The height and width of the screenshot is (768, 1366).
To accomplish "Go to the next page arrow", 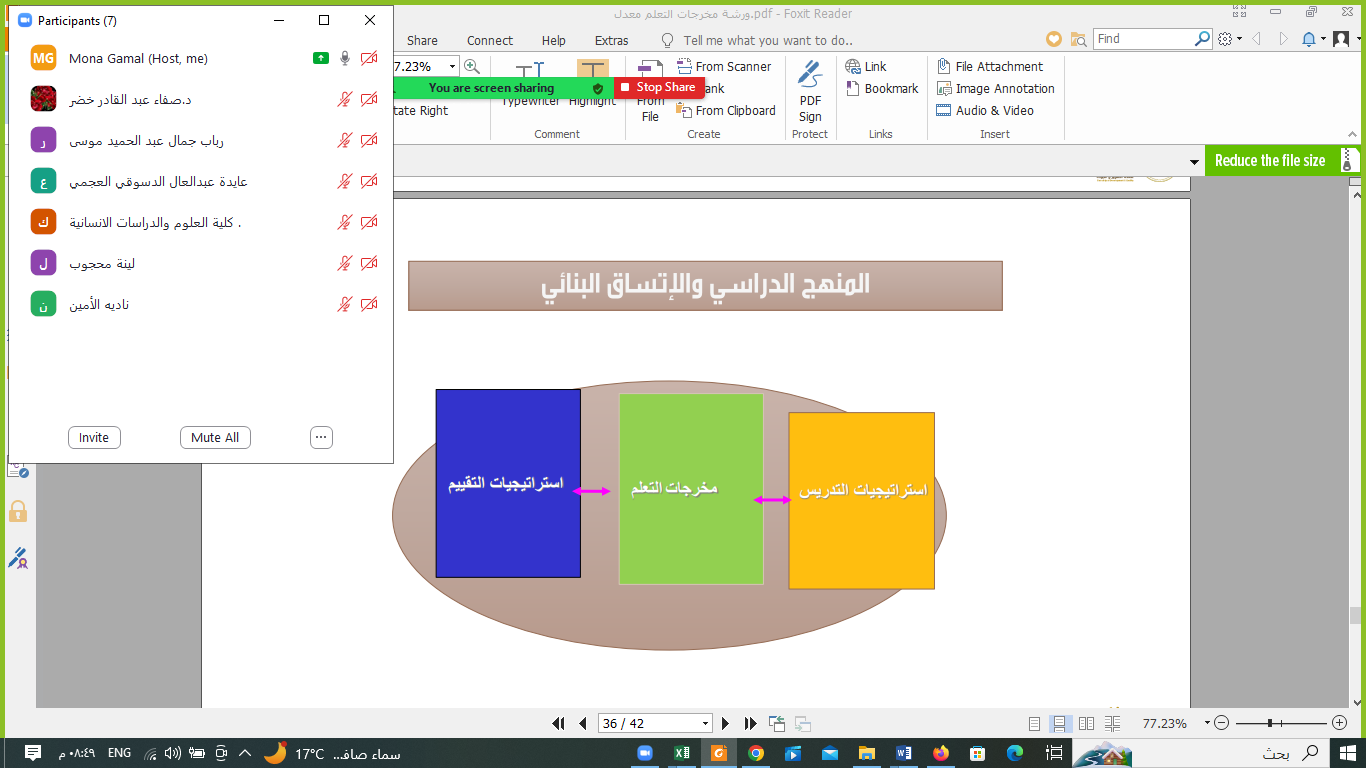I will [x=726, y=723].
